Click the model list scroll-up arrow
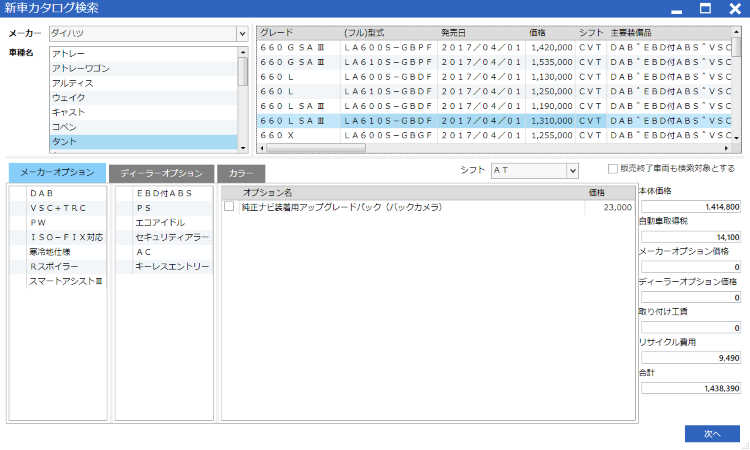 243,52
